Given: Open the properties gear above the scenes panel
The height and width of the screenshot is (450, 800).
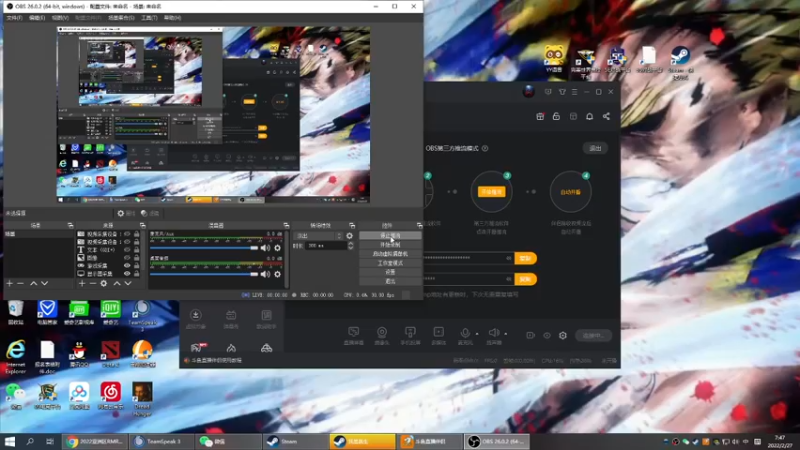Looking at the screenshot, I should pyautogui.click(x=126, y=213).
